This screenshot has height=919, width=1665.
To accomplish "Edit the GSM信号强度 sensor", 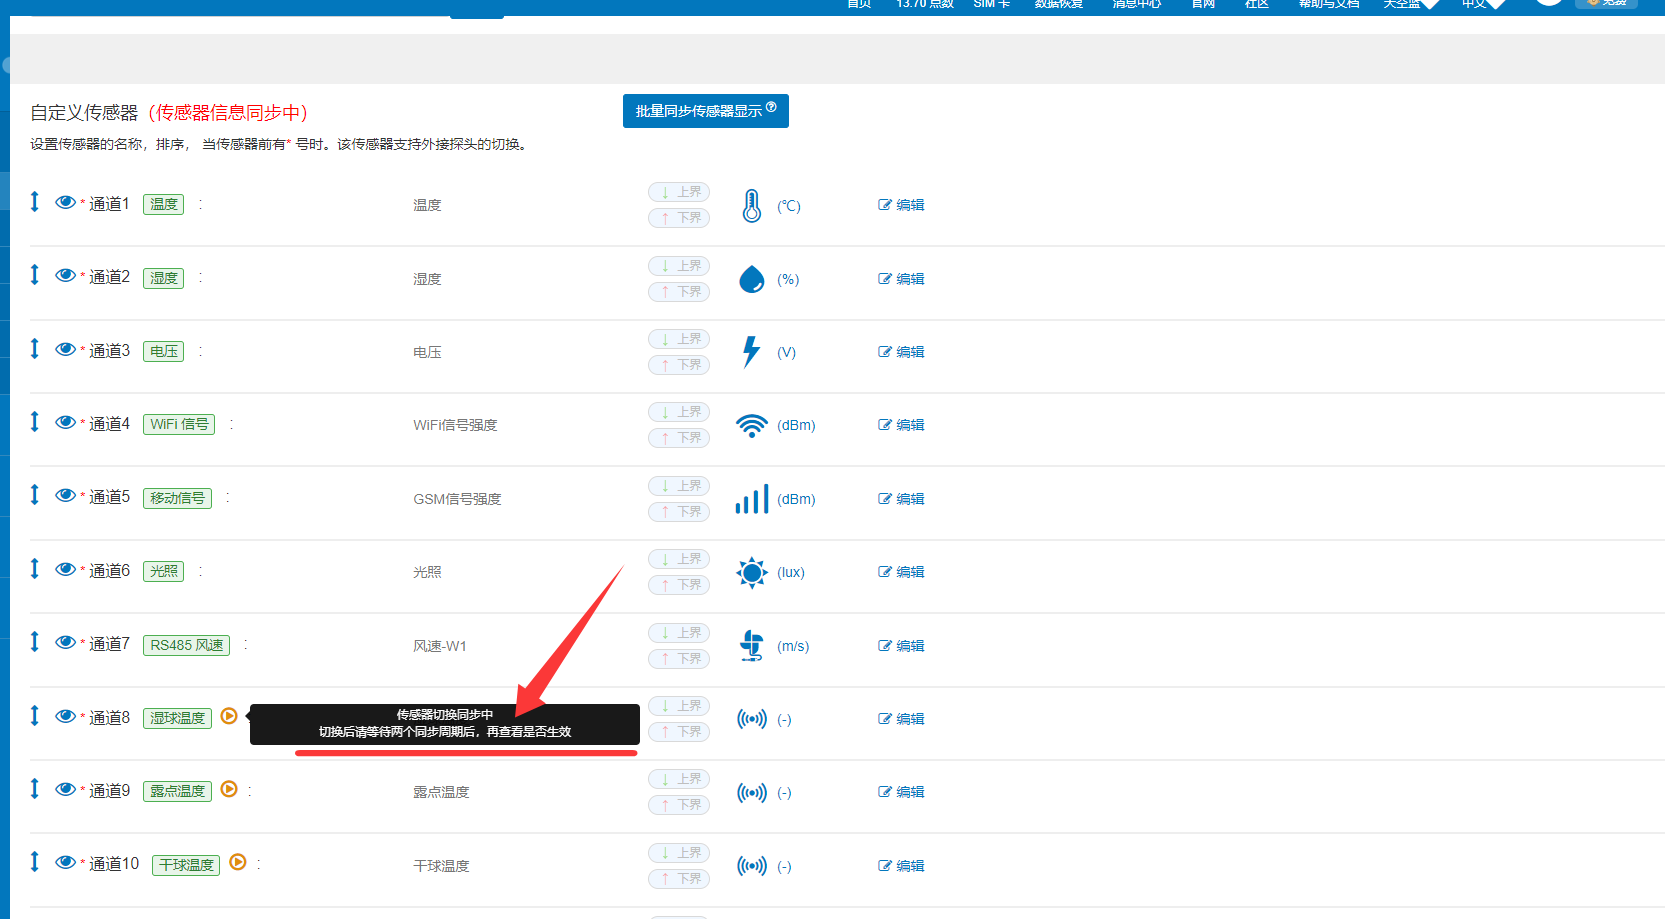I will [901, 499].
